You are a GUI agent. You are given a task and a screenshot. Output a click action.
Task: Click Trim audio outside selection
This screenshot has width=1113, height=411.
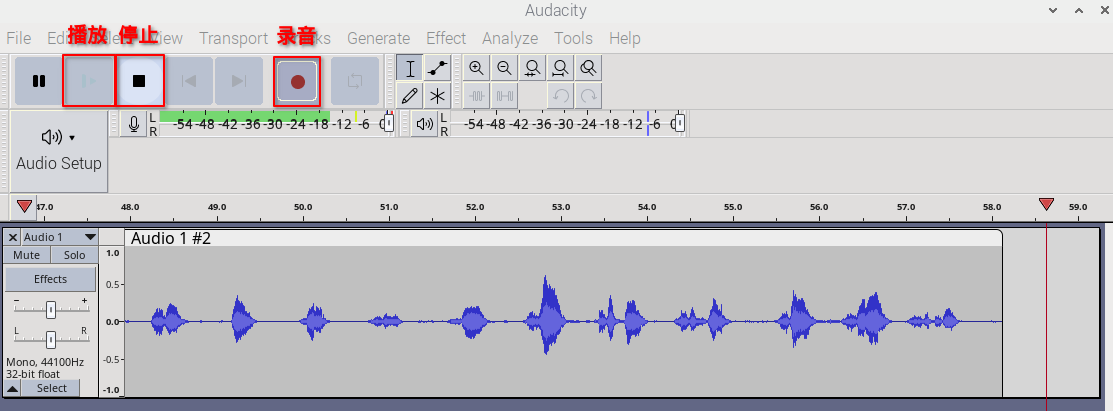(x=476, y=95)
